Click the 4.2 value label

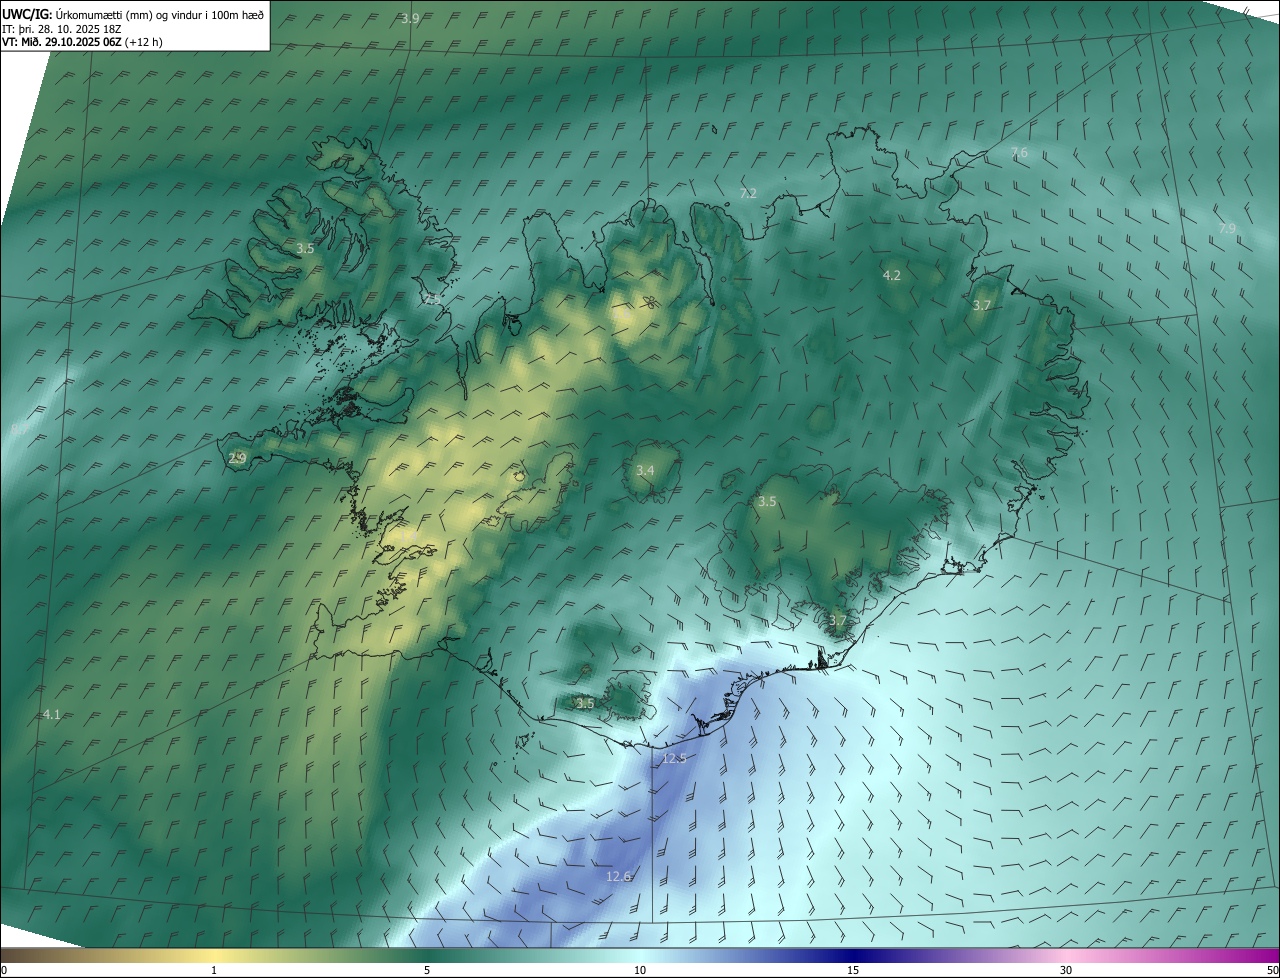pyautogui.click(x=892, y=275)
